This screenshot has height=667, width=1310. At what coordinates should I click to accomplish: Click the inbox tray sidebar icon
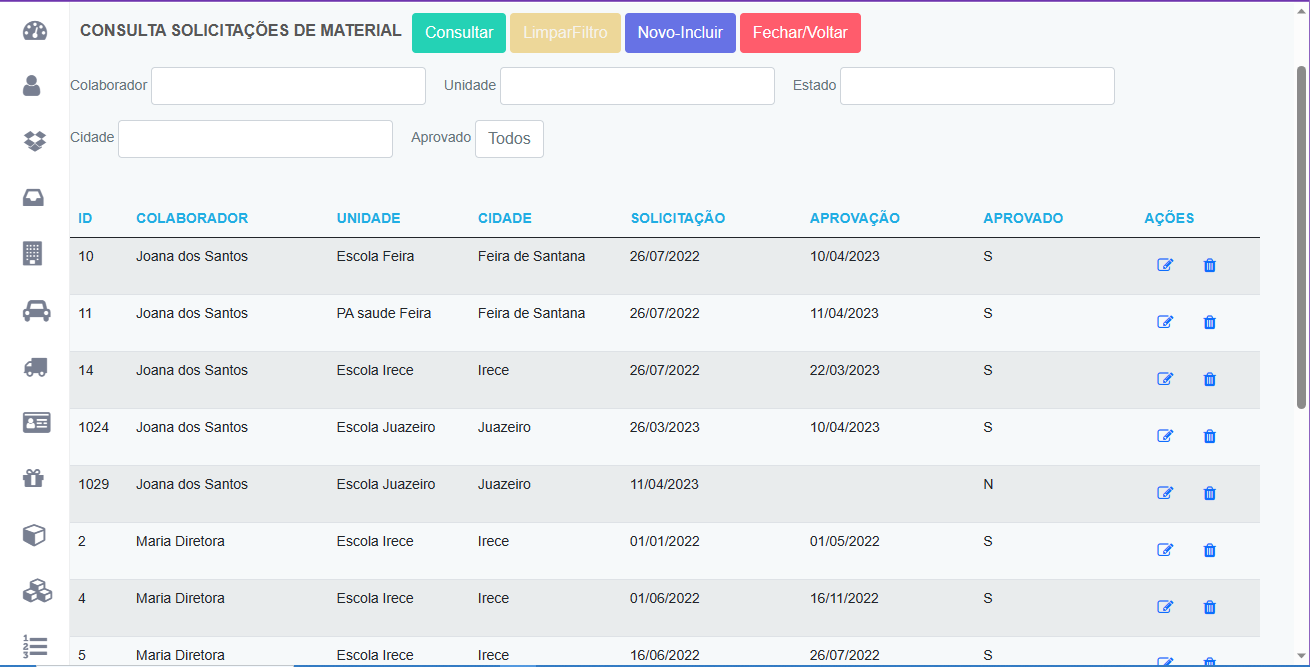[33, 198]
